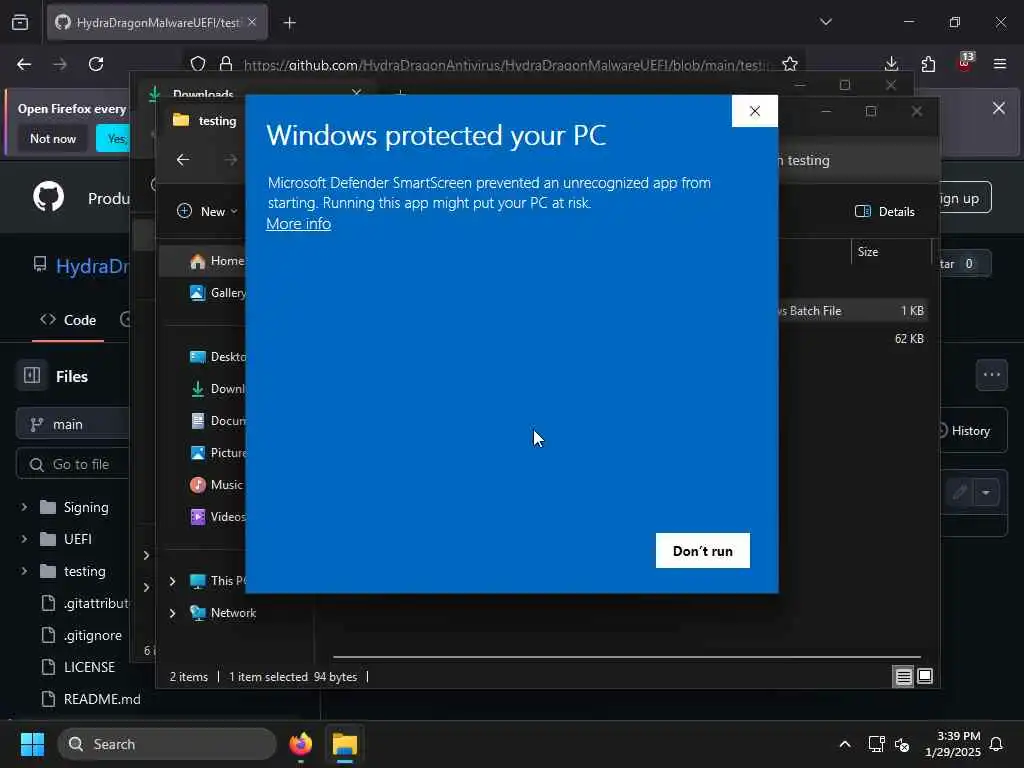Open GitHub three-dot more options button
The height and width of the screenshot is (768, 1024).
pyautogui.click(x=991, y=375)
